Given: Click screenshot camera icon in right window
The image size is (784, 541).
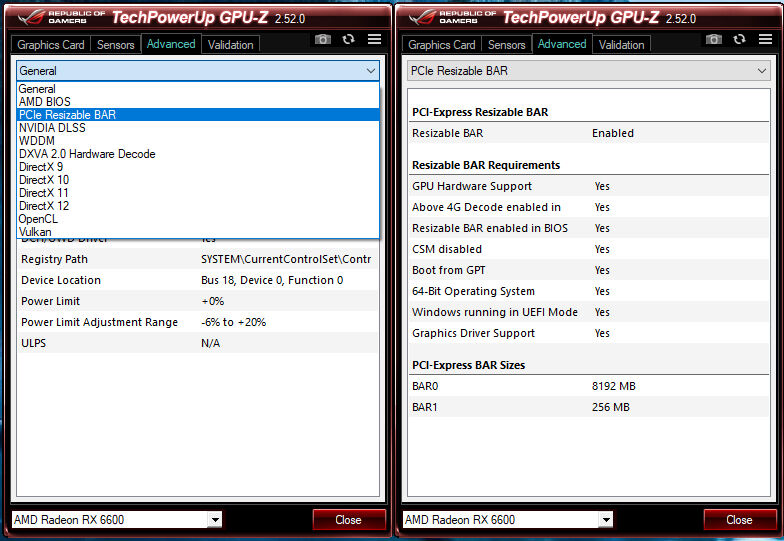Looking at the screenshot, I should 714,39.
